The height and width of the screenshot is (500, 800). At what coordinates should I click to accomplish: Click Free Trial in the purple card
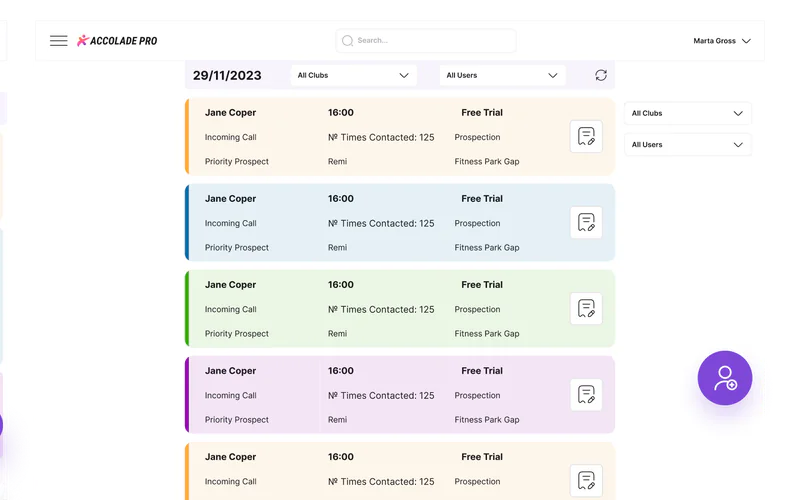tap(482, 371)
